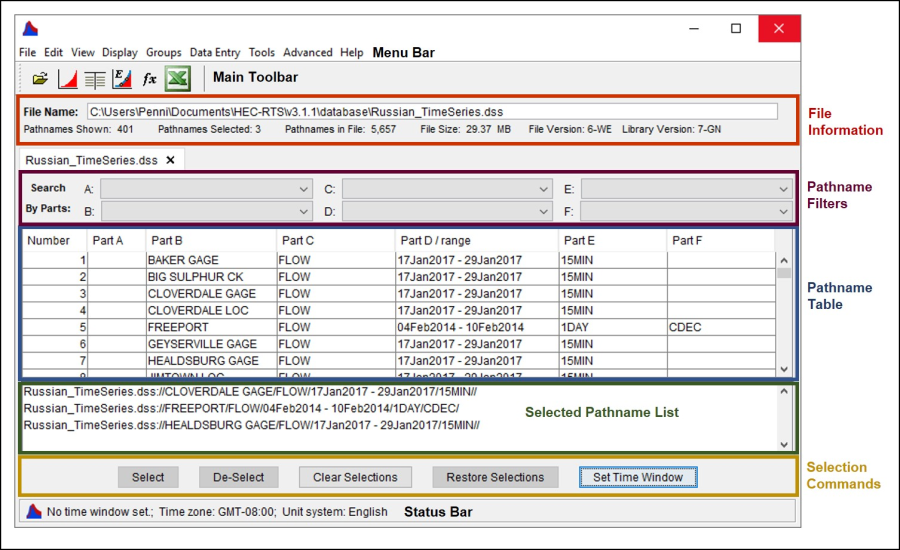Select BAKER GAGE row

coord(399,260)
